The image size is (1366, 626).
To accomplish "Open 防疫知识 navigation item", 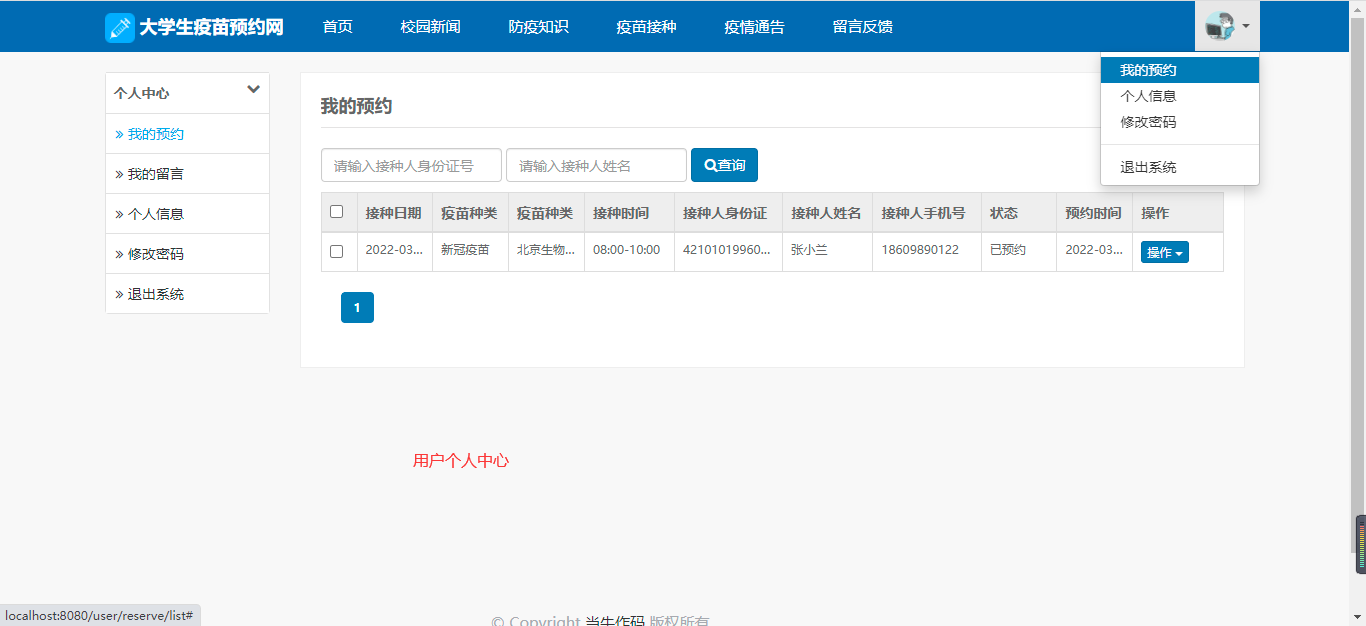I will [538, 27].
